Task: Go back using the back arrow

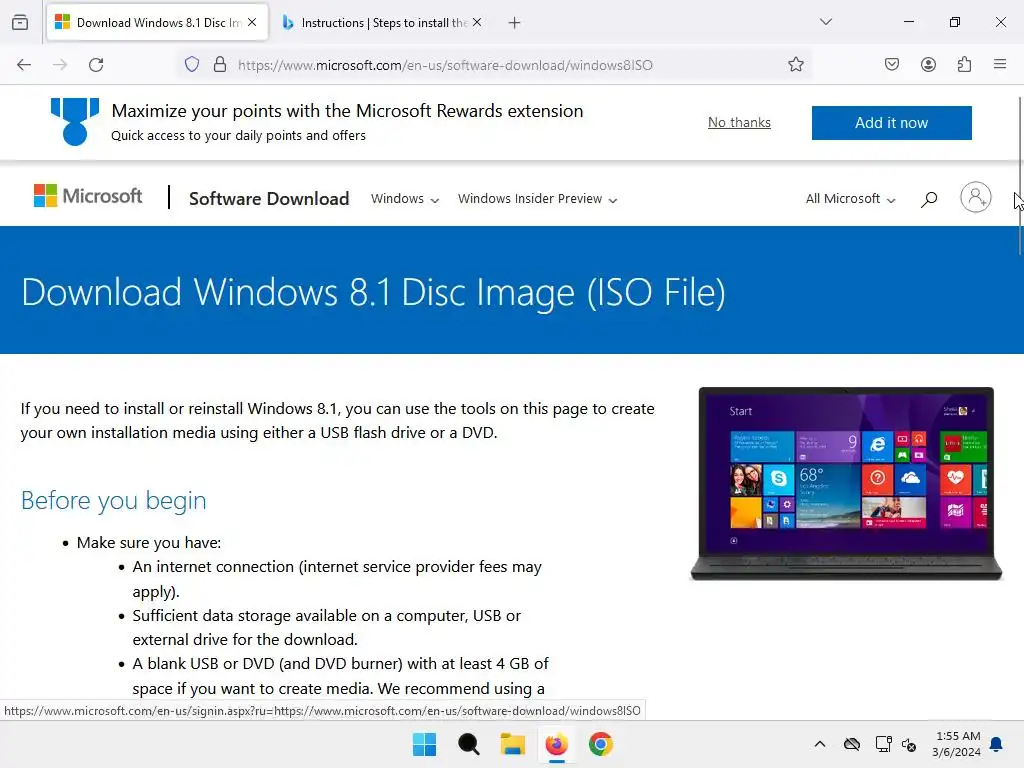Action: click(24, 65)
